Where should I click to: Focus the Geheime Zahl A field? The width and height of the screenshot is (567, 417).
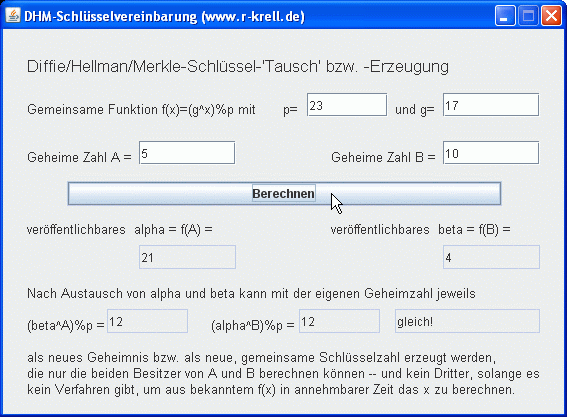pyautogui.click(x=187, y=153)
